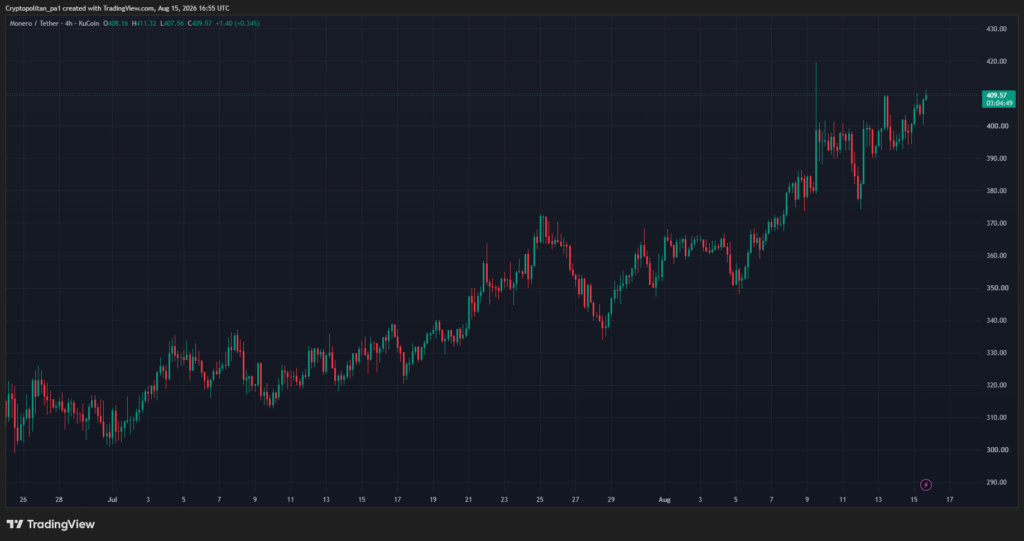Click the high value H411.32

point(144,24)
